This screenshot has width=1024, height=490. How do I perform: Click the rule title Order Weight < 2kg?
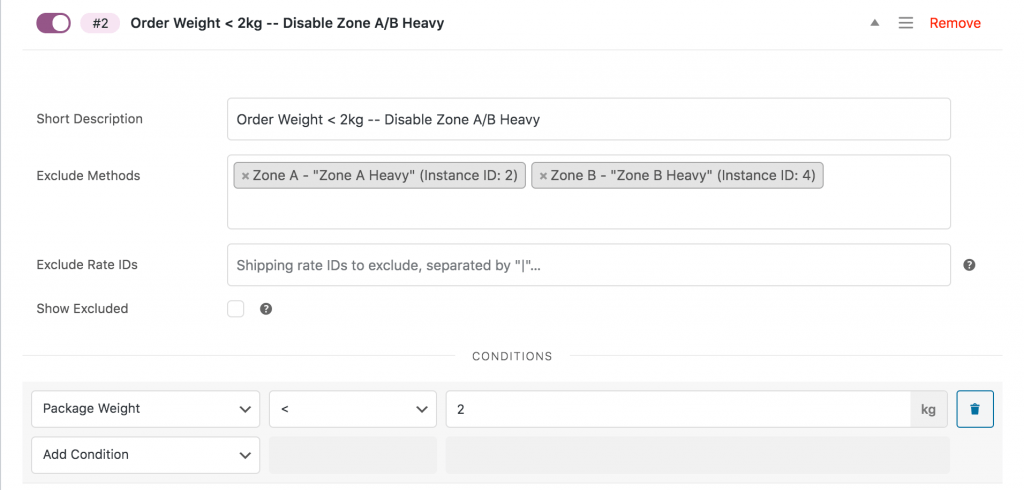click(287, 23)
